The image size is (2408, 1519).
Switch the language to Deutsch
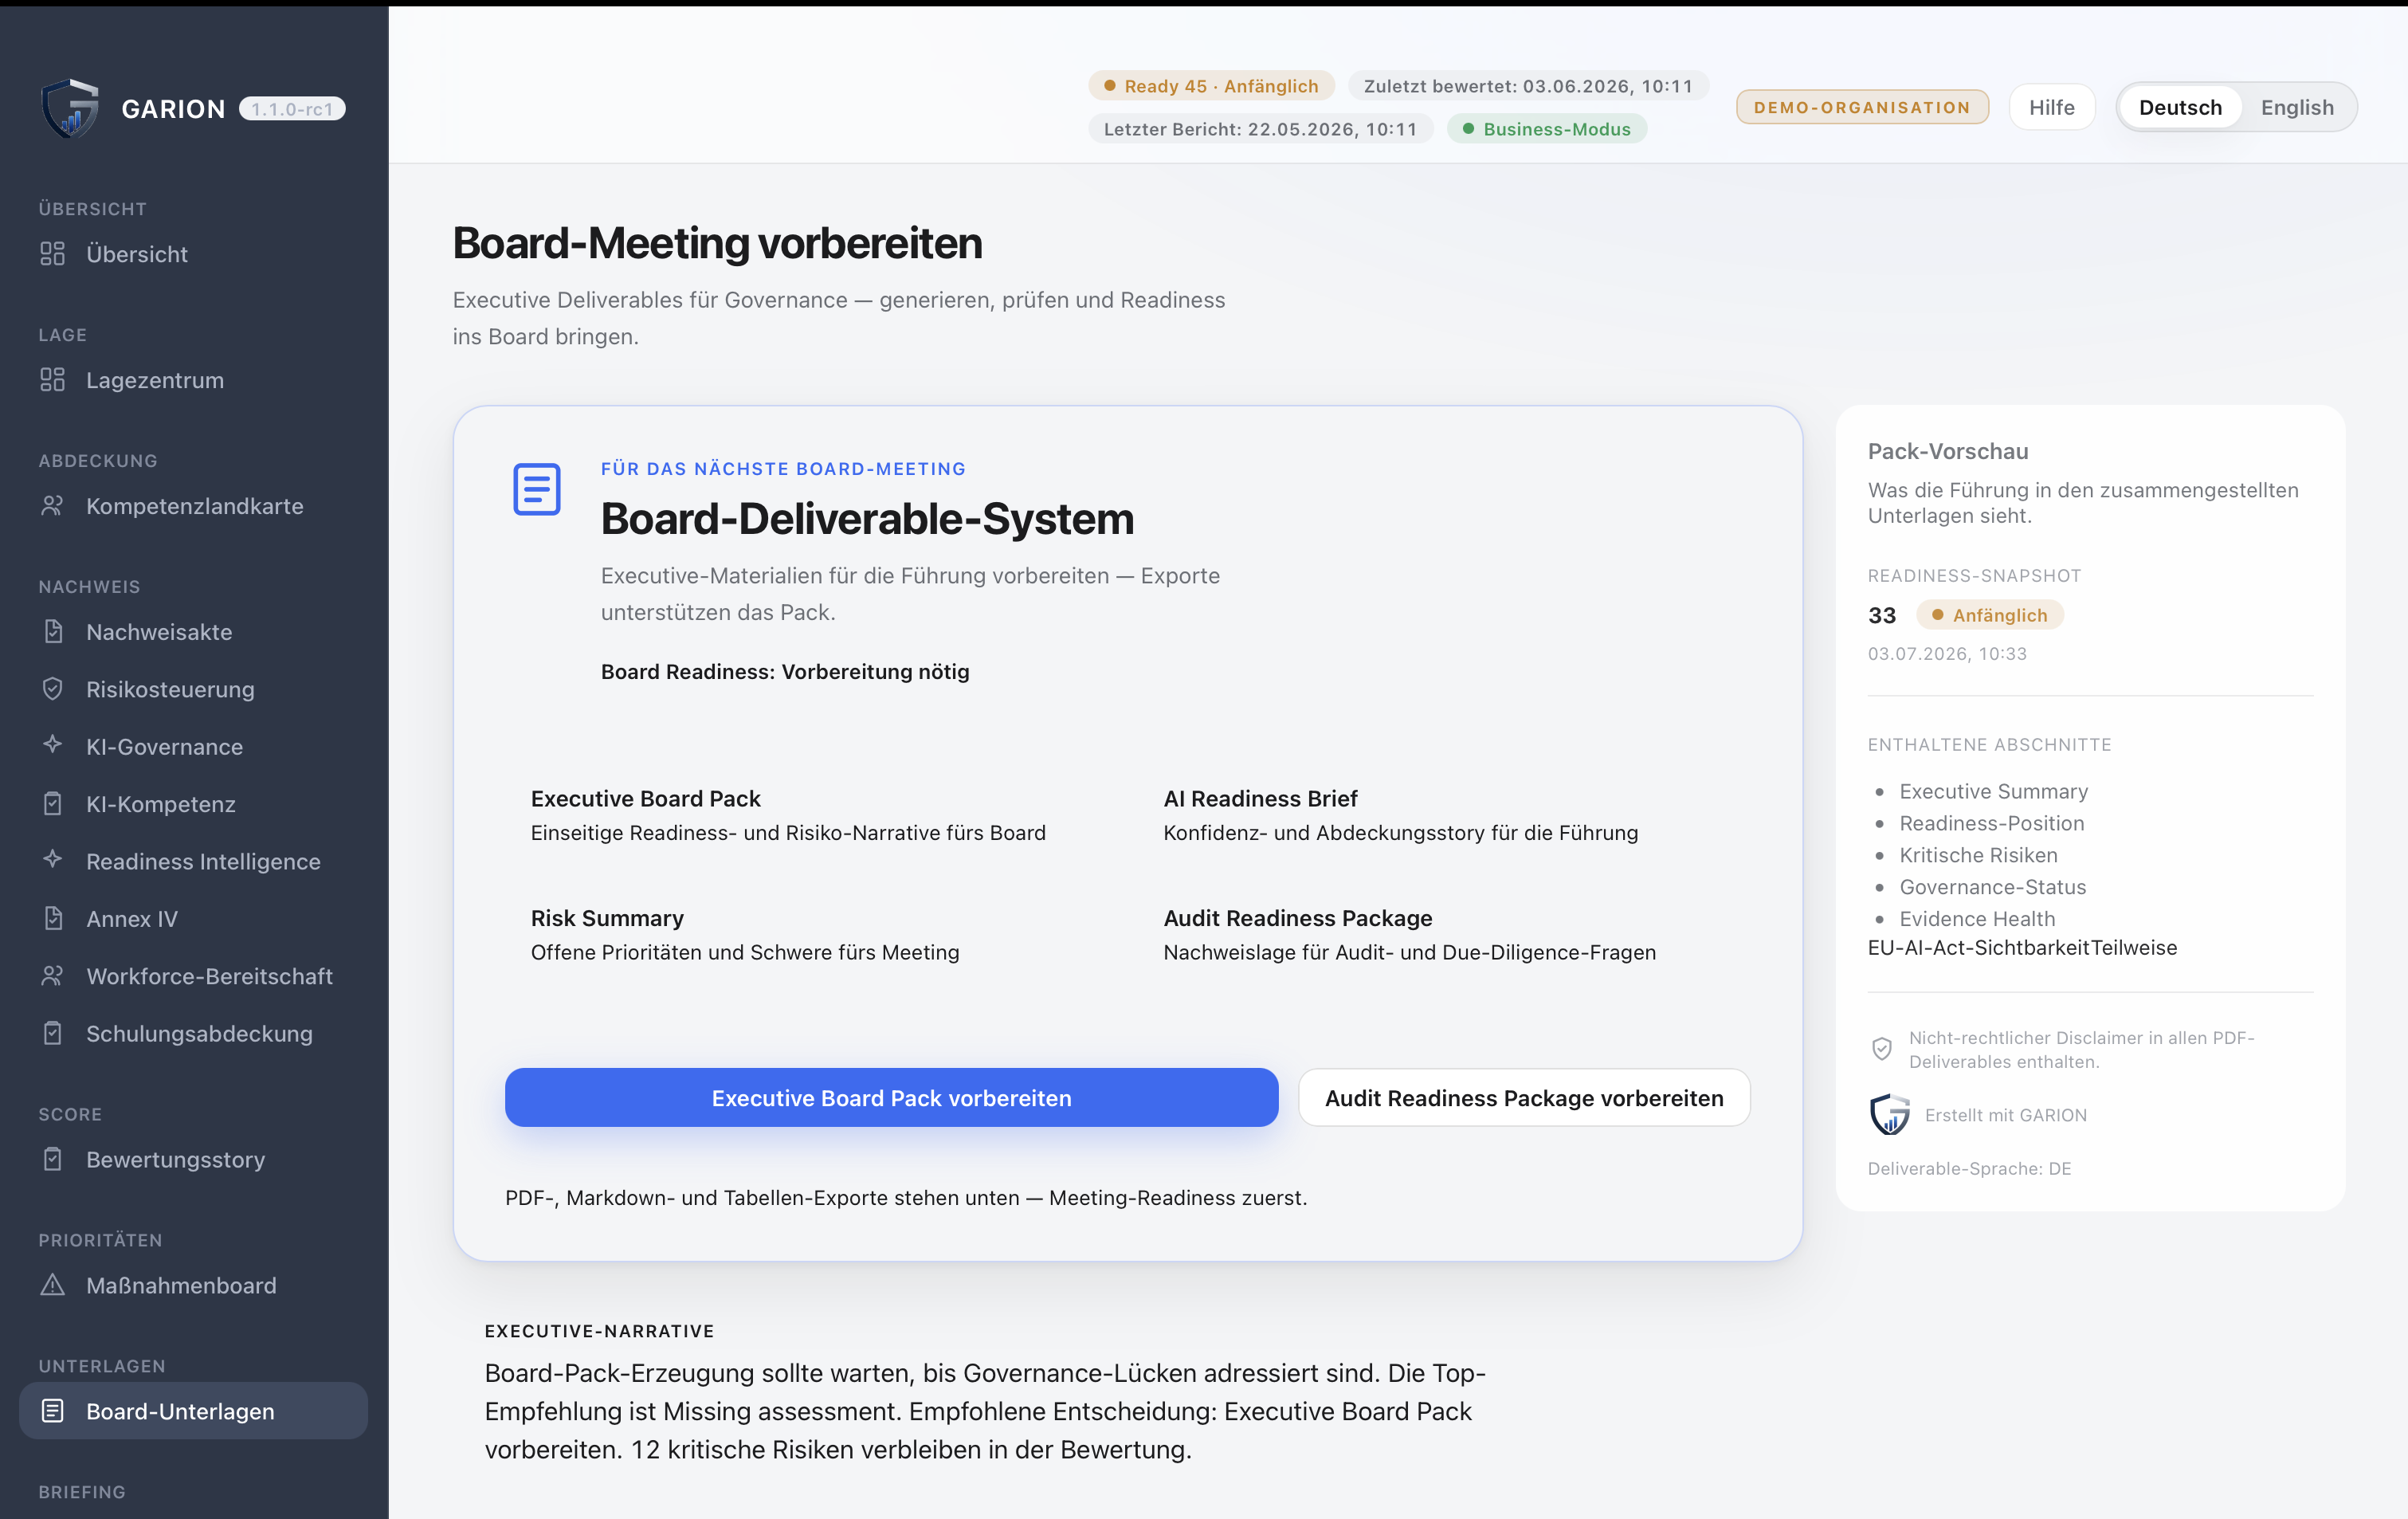click(2180, 107)
